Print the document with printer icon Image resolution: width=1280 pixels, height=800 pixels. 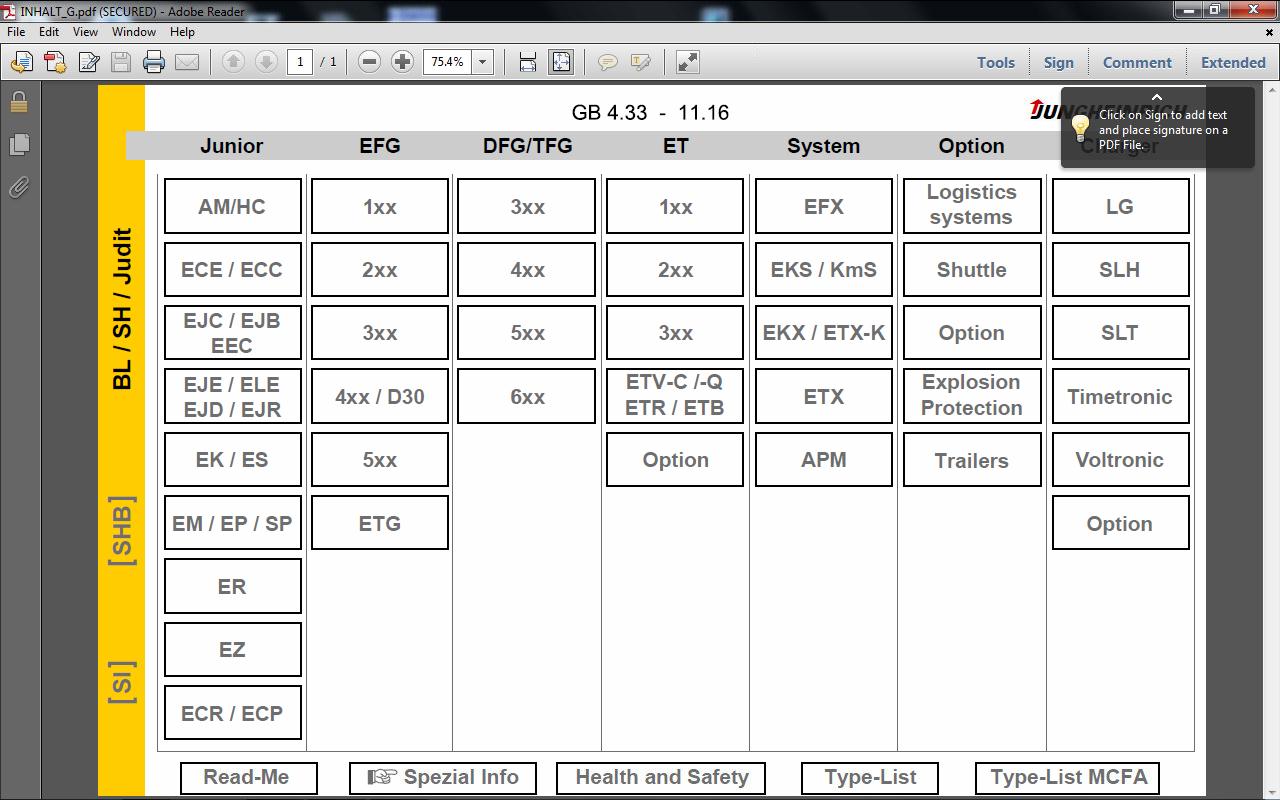(x=154, y=62)
